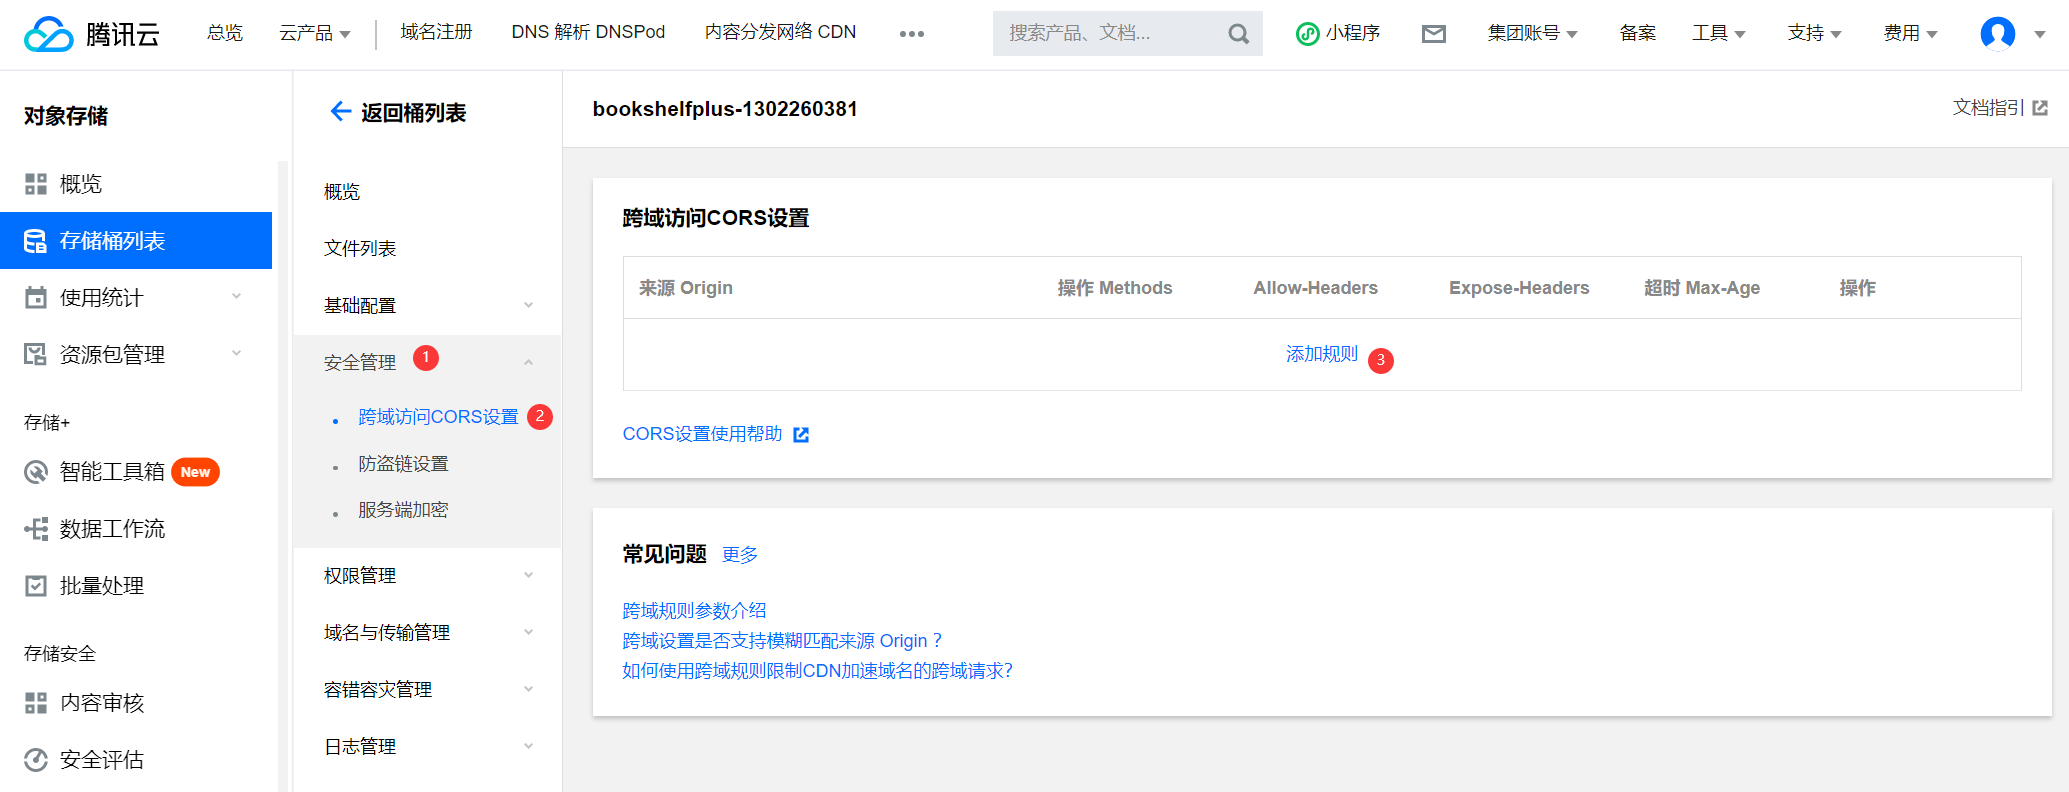Click the 添加规则 link
Image resolution: width=2069 pixels, height=792 pixels.
(x=1321, y=354)
